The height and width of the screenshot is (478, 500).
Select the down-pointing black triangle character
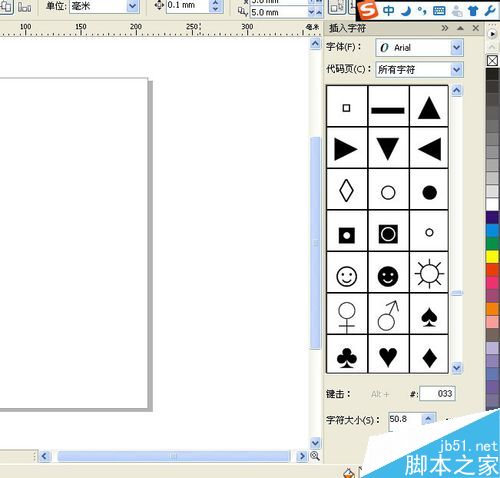click(388, 148)
